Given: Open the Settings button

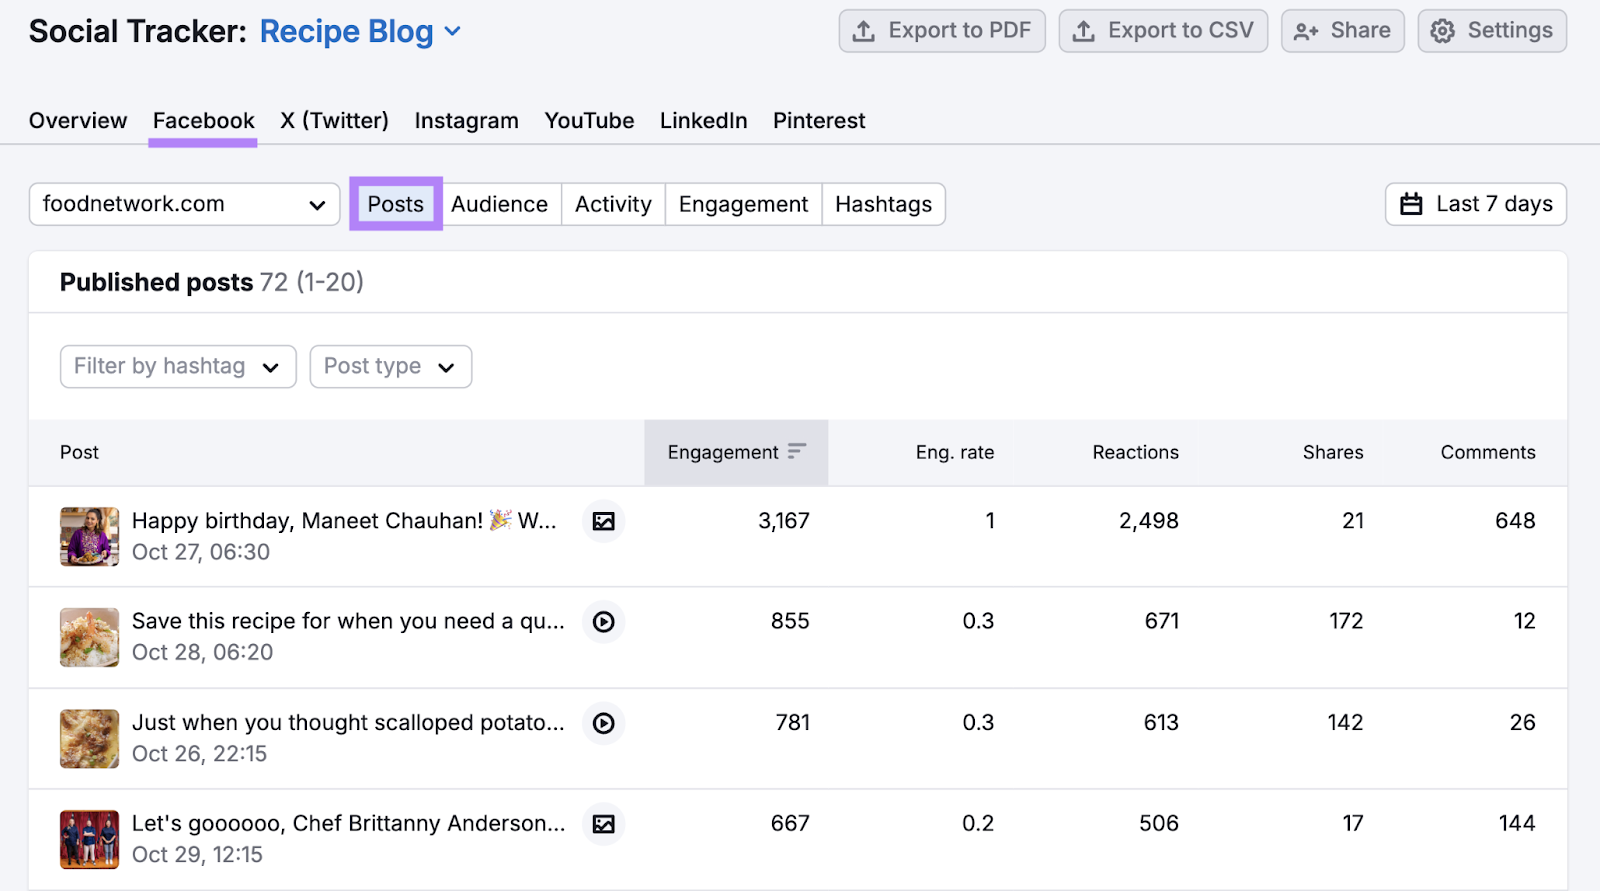Looking at the screenshot, I should pyautogui.click(x=1492, y=31).
